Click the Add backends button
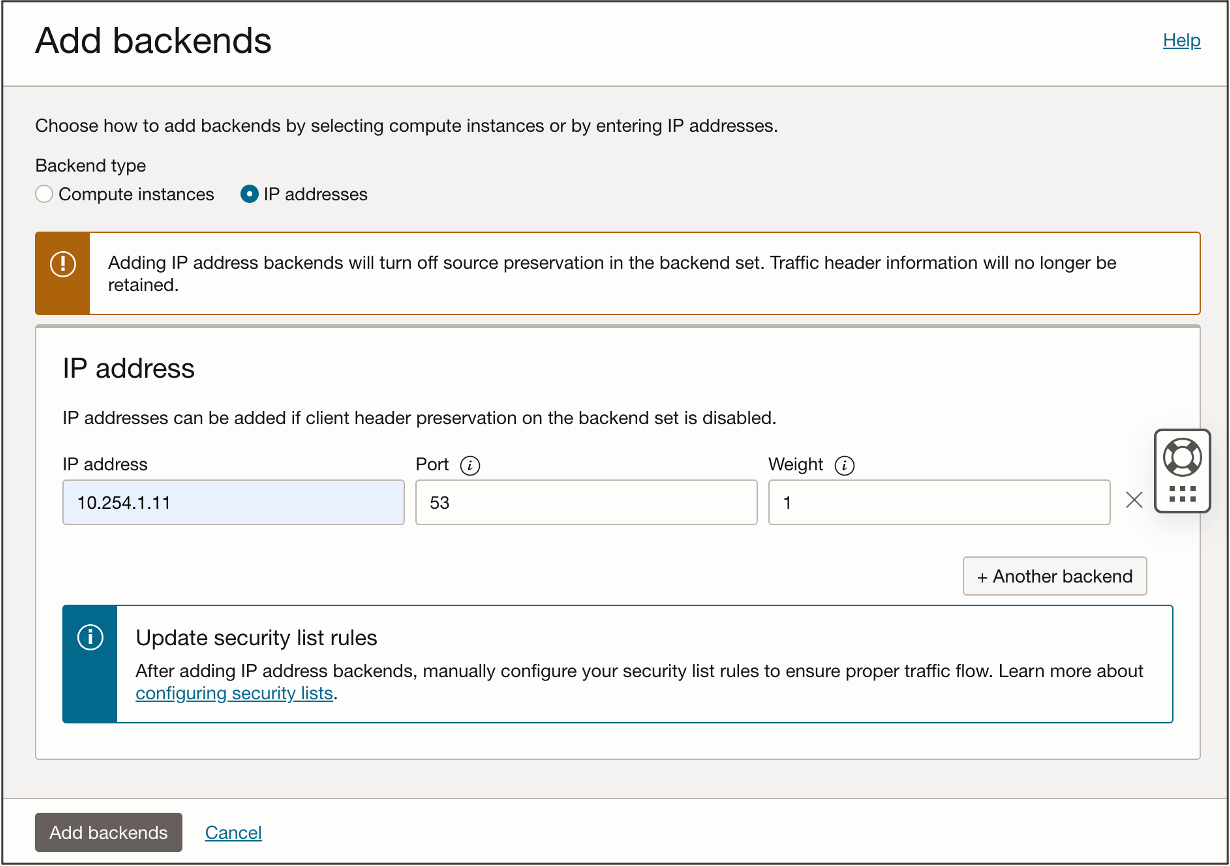This screenshot has height=866, width=1230. click(108, 832)
